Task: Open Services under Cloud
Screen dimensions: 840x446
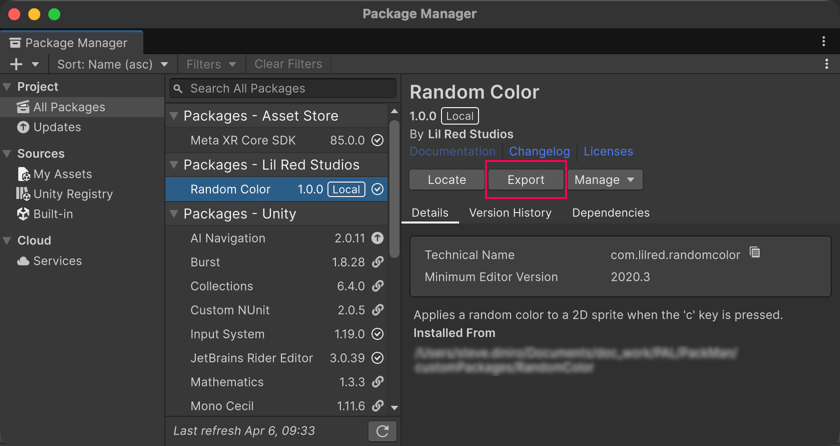Action: pos(82,261)
